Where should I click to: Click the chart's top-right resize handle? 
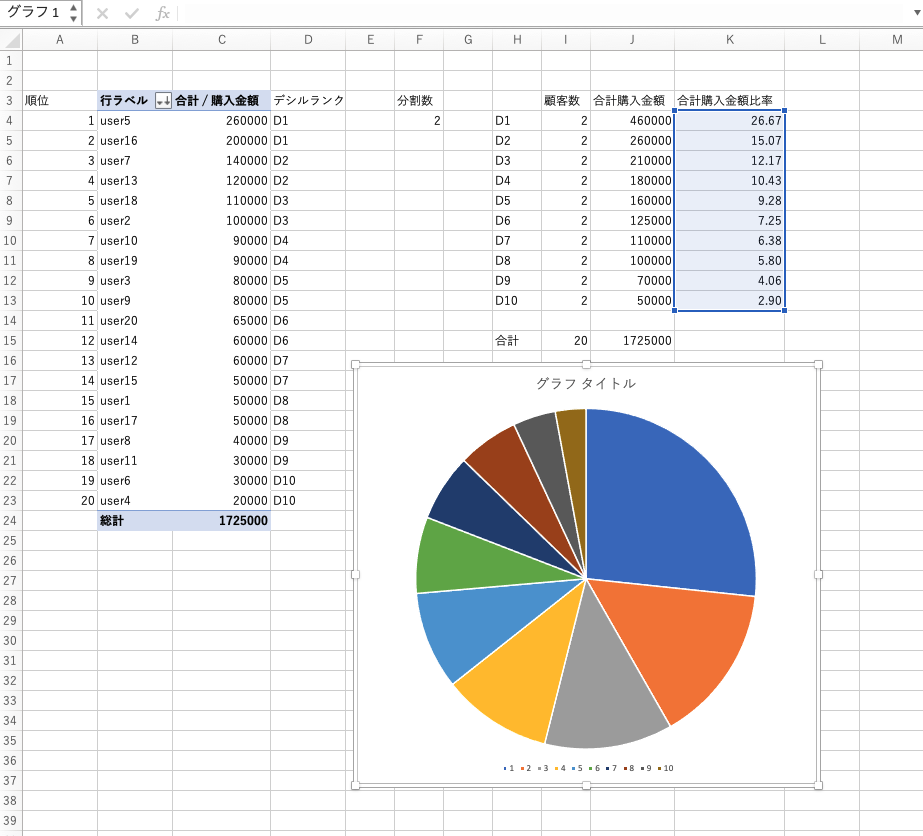(819, 365)
